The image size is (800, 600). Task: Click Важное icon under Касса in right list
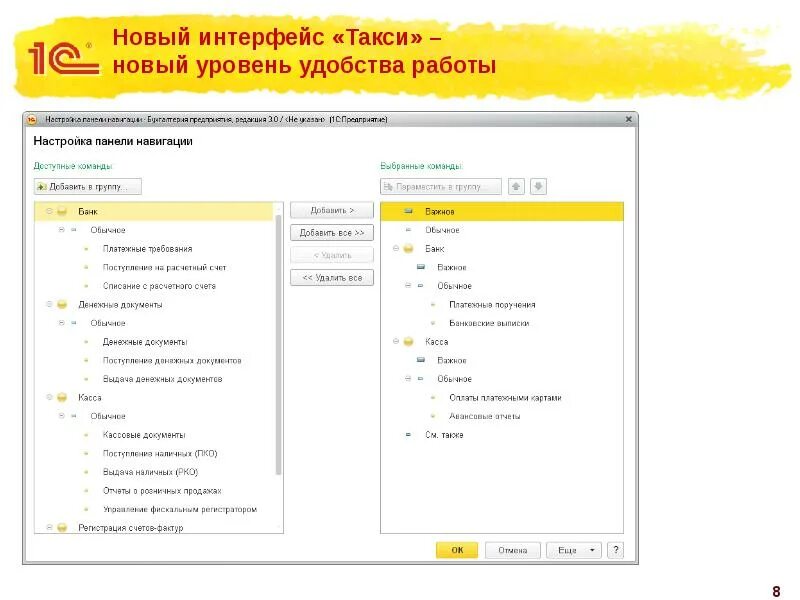tap(420, 360)
